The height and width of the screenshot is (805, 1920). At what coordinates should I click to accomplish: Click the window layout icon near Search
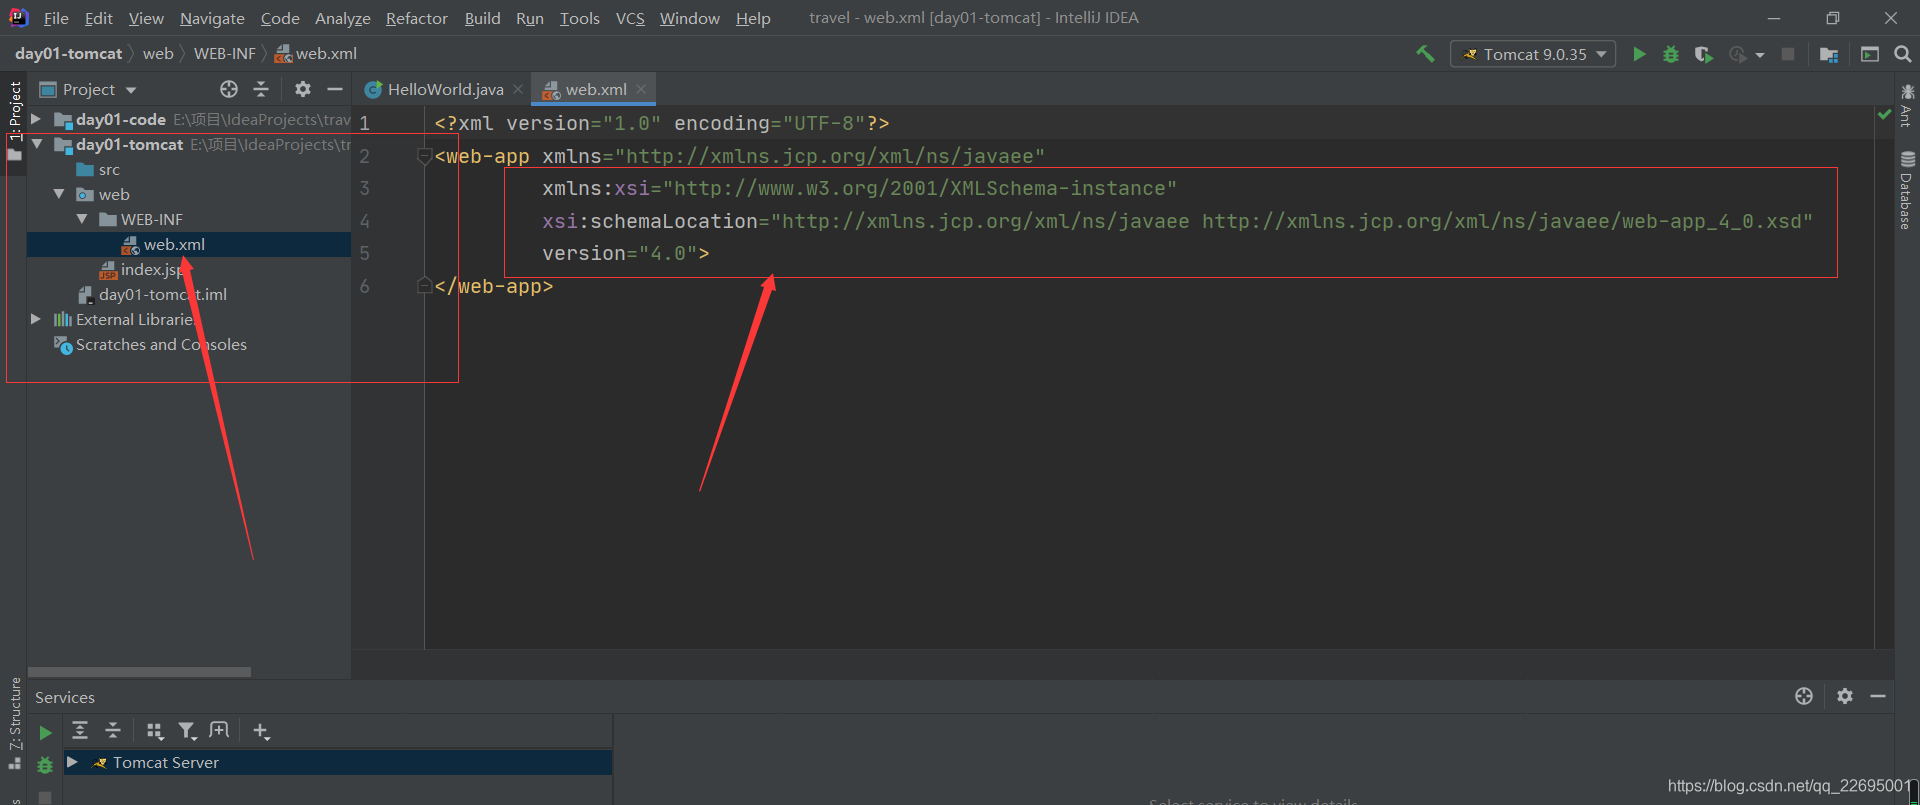tap(1870, 54)
